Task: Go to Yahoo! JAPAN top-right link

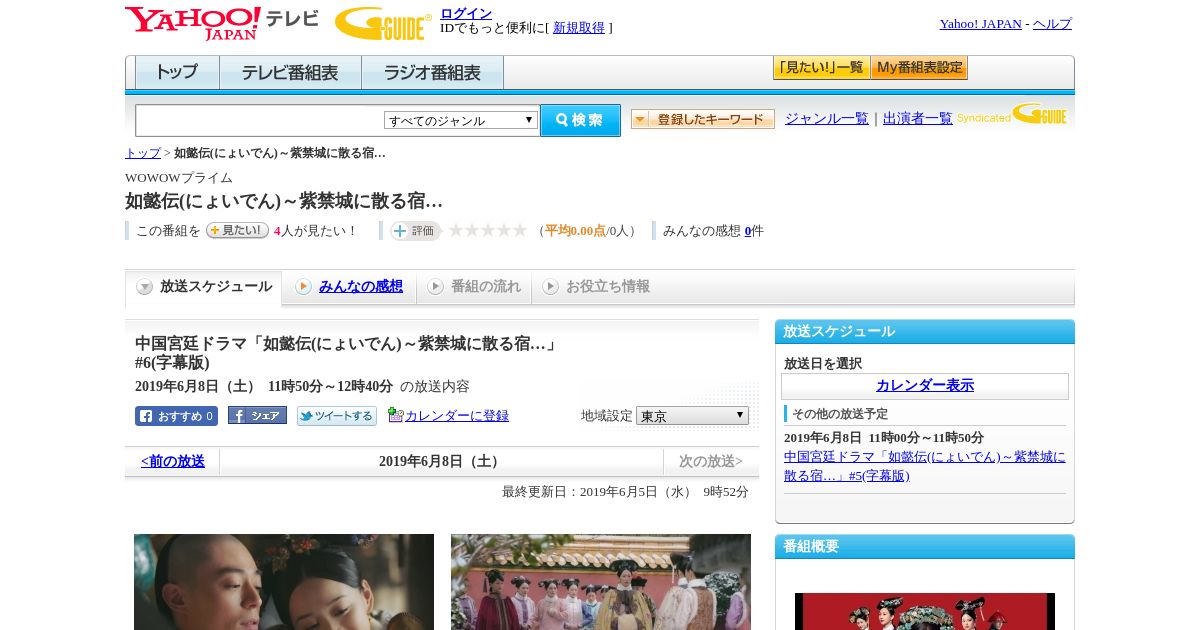Action: pyautogui.click(x=980, y=24)
